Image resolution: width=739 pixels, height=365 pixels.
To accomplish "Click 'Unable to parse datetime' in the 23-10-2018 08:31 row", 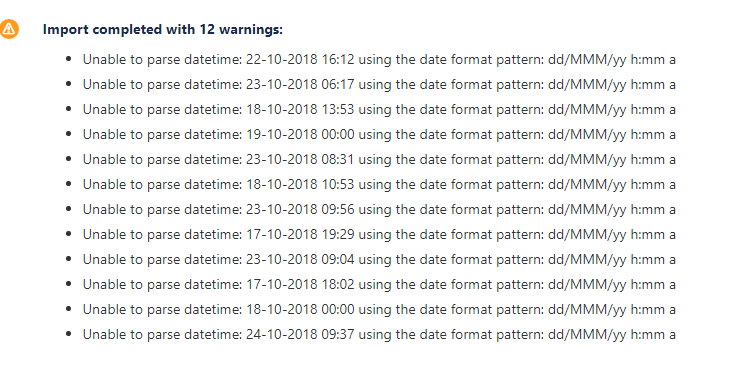I will point(163,159).
